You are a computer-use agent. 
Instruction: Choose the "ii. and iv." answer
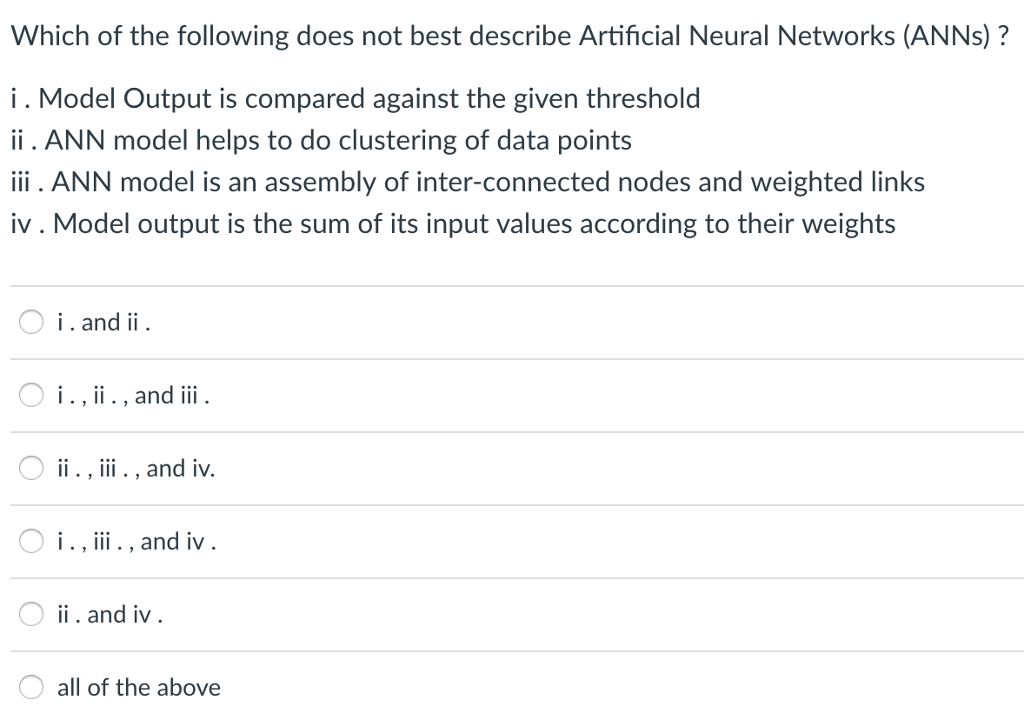[31, 614]
